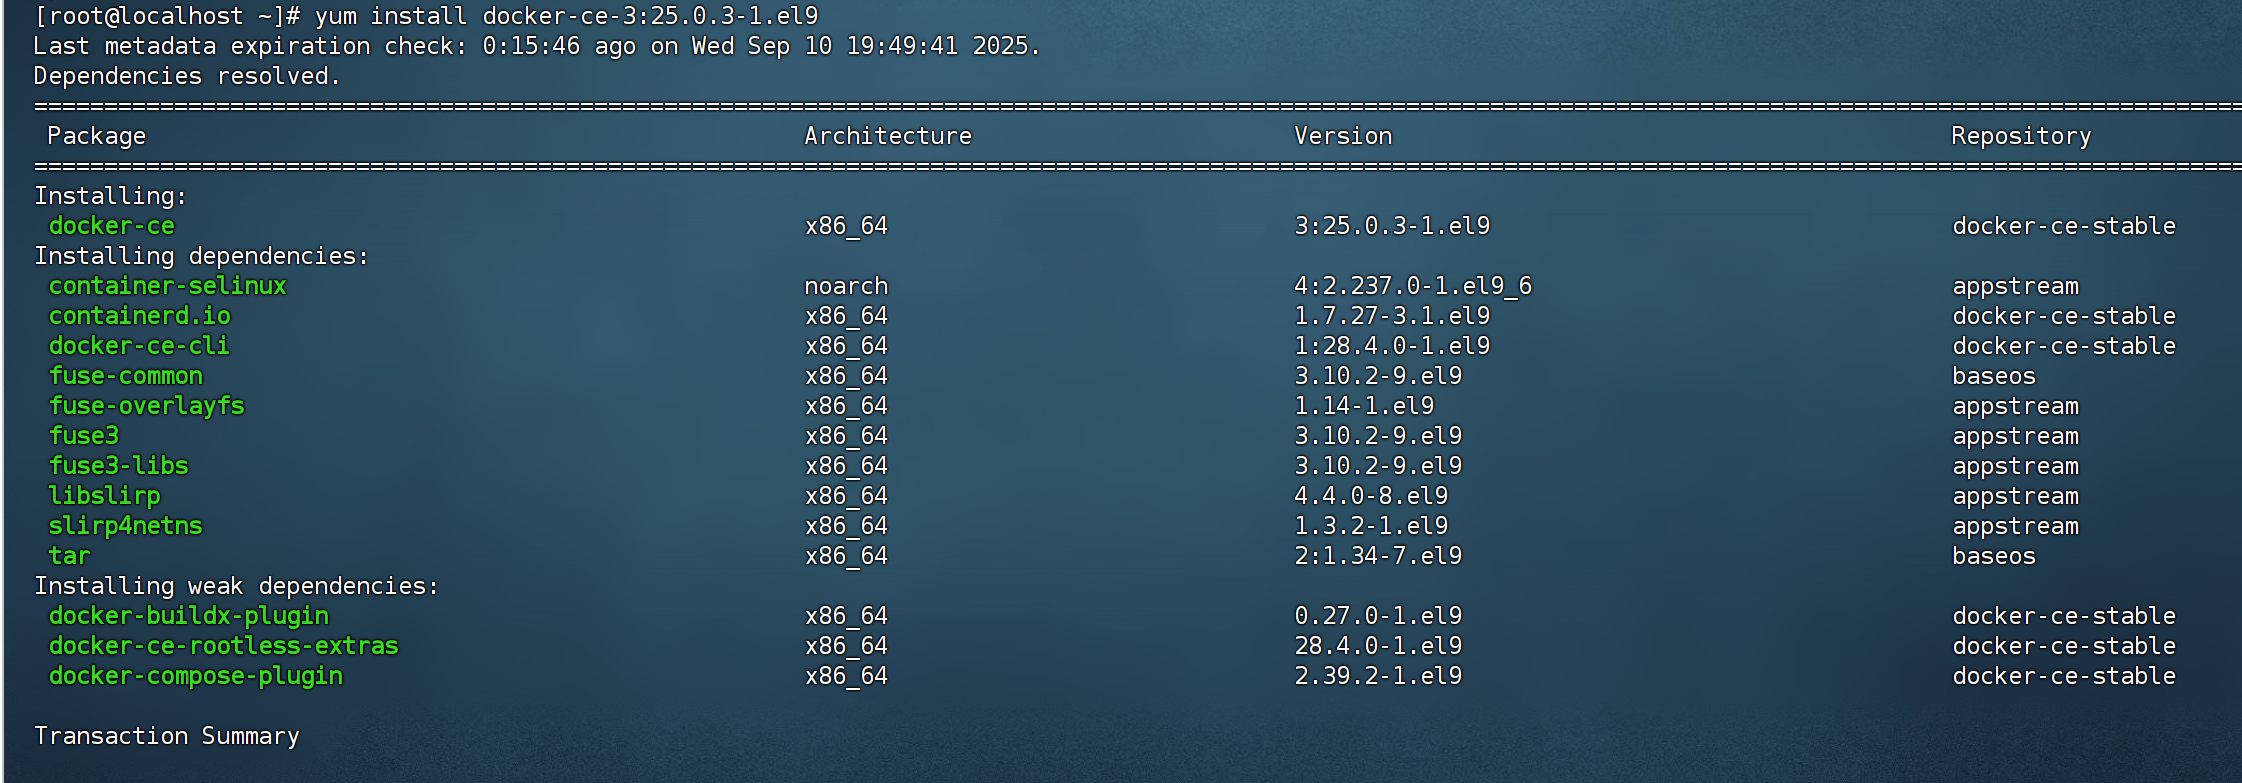This screenshot has width=2242, height=783.
Task: Select the container-selinux package name
Action: pos(168,286)
